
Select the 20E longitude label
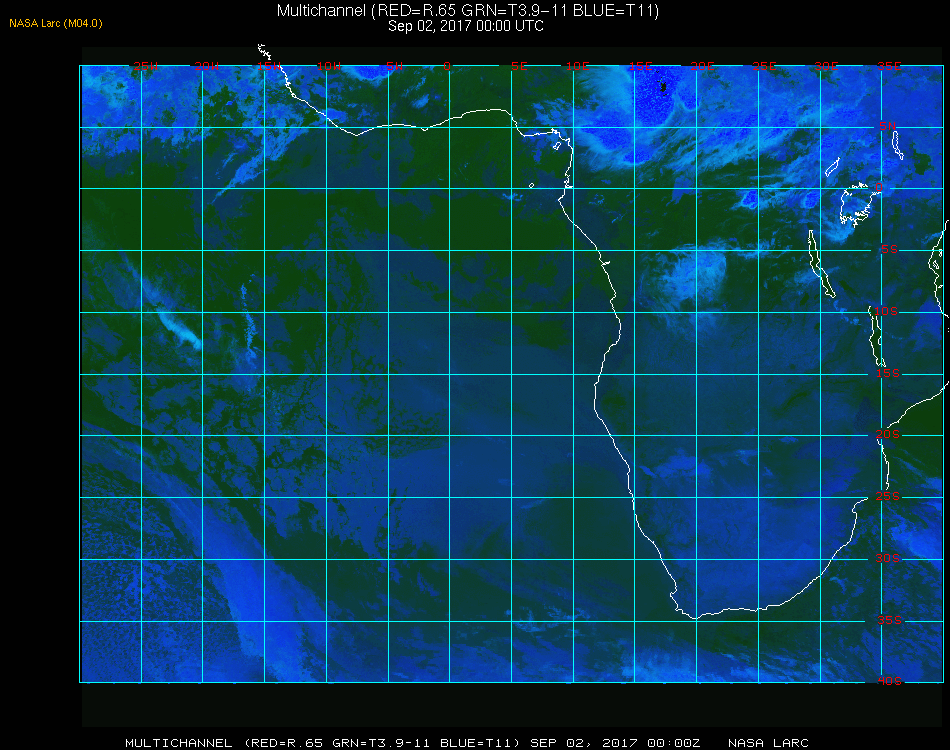(702, 66)
